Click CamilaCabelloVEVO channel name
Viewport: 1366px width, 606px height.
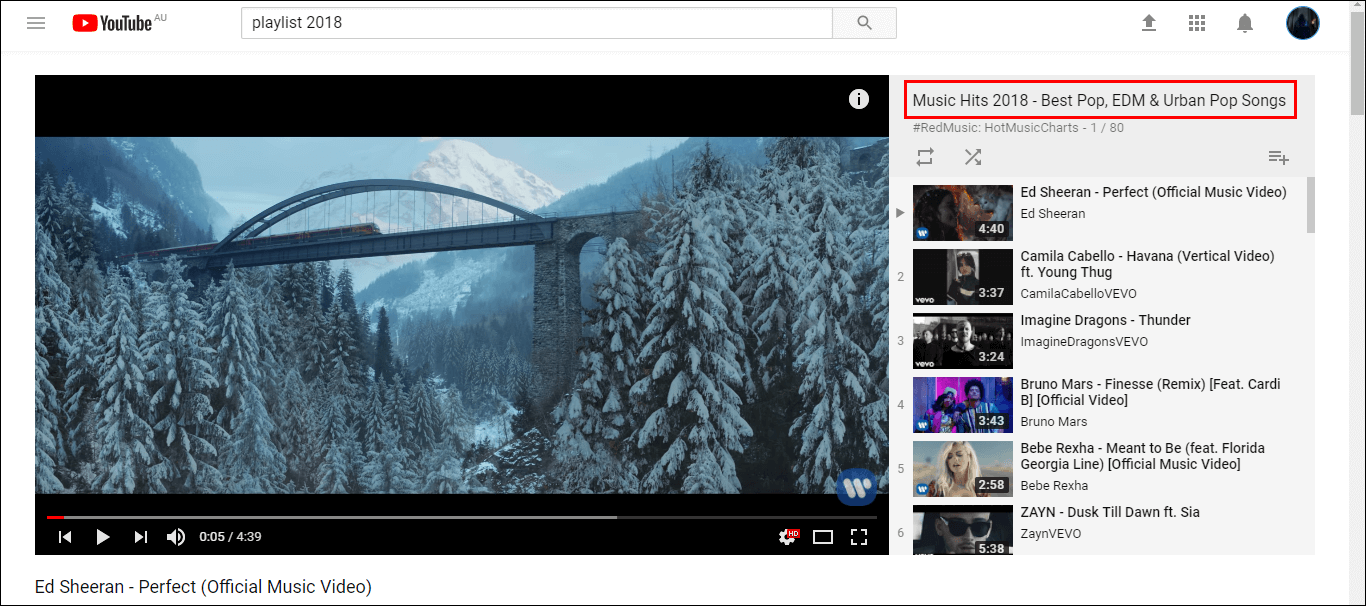pyautogui.click(x=1078, y=294)
